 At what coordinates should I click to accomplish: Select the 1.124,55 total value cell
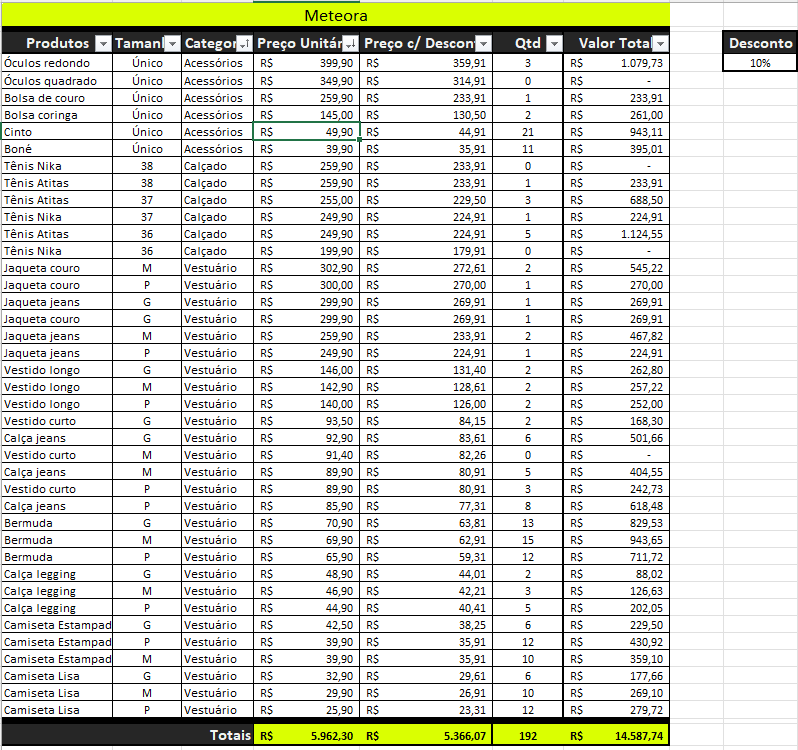pos(616,234)
